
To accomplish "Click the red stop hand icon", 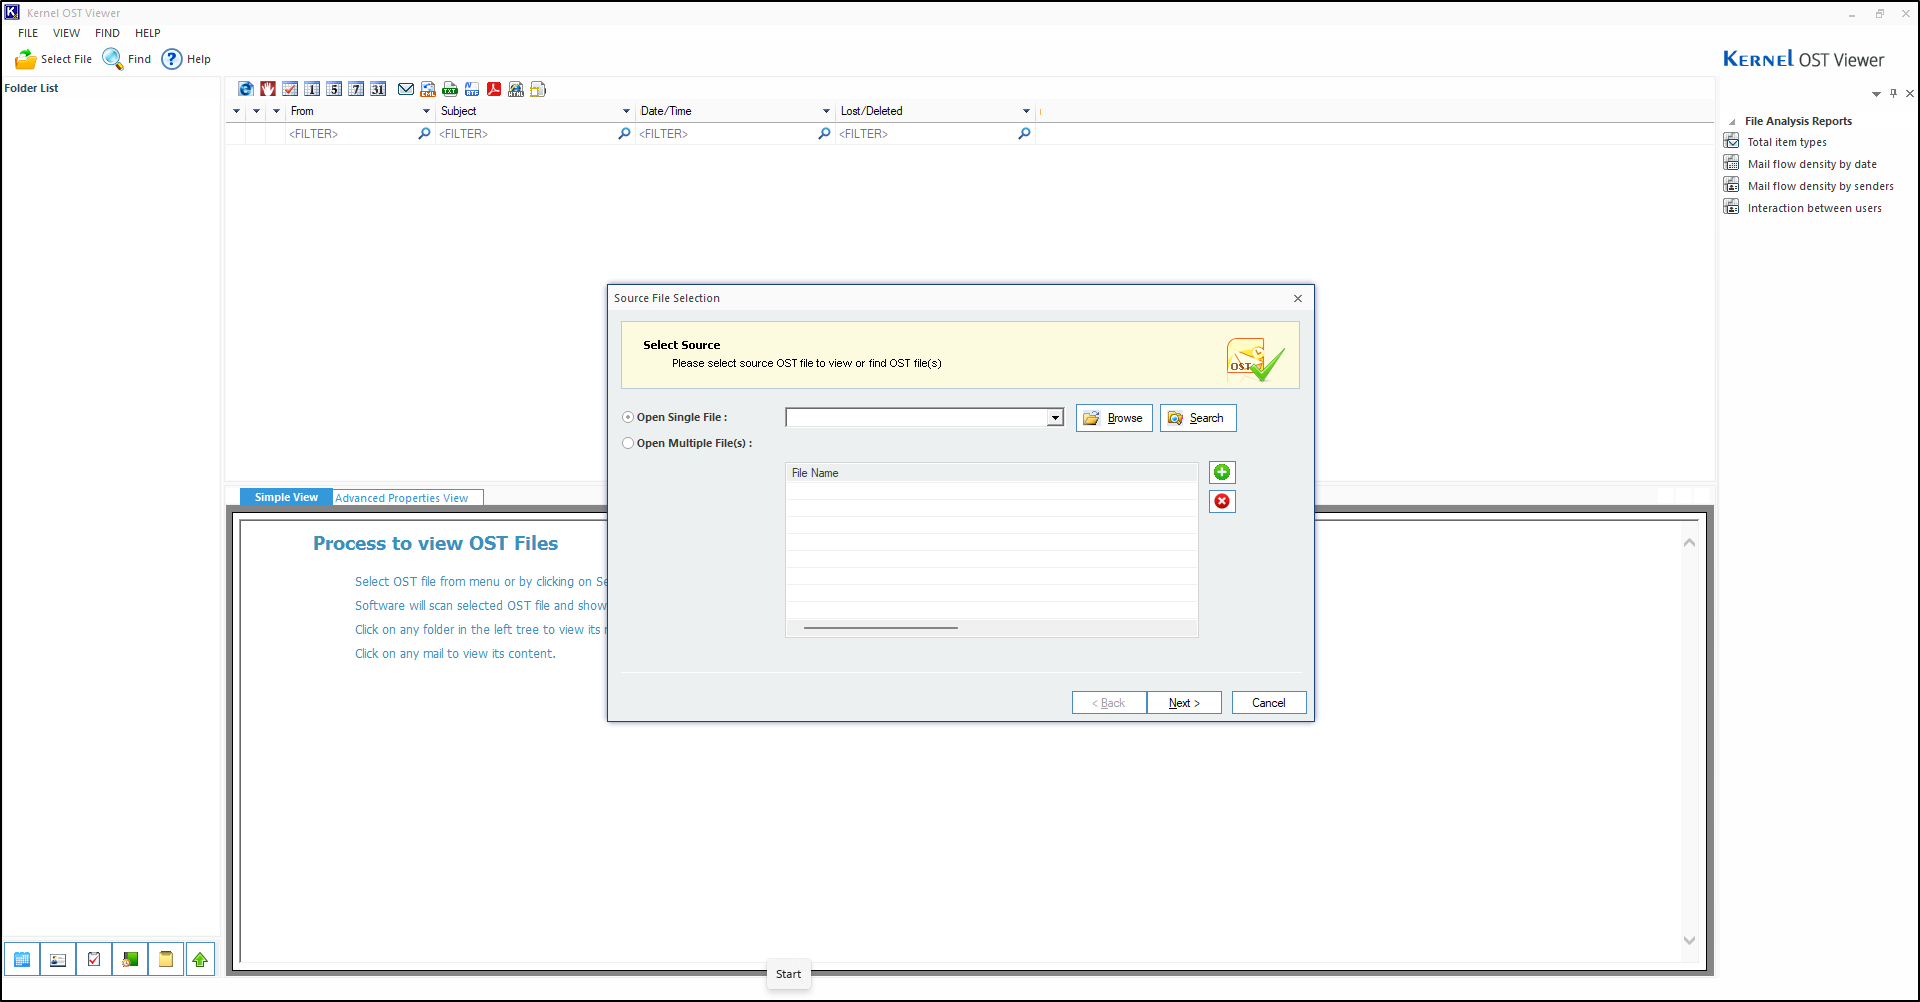I will 268,89.
